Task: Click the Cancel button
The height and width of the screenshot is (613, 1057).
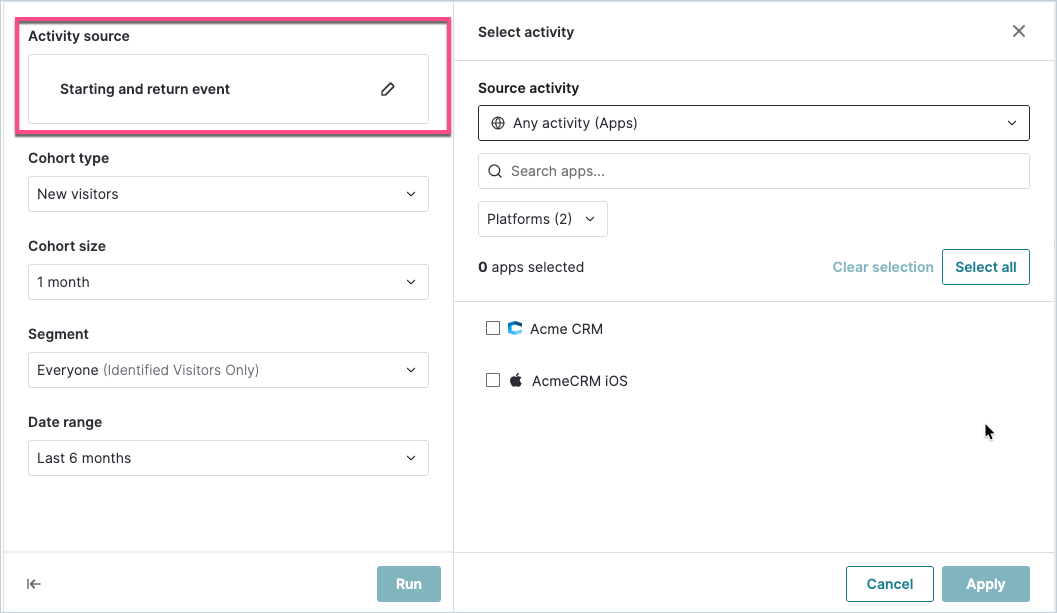Action: [x=890, y=584]
